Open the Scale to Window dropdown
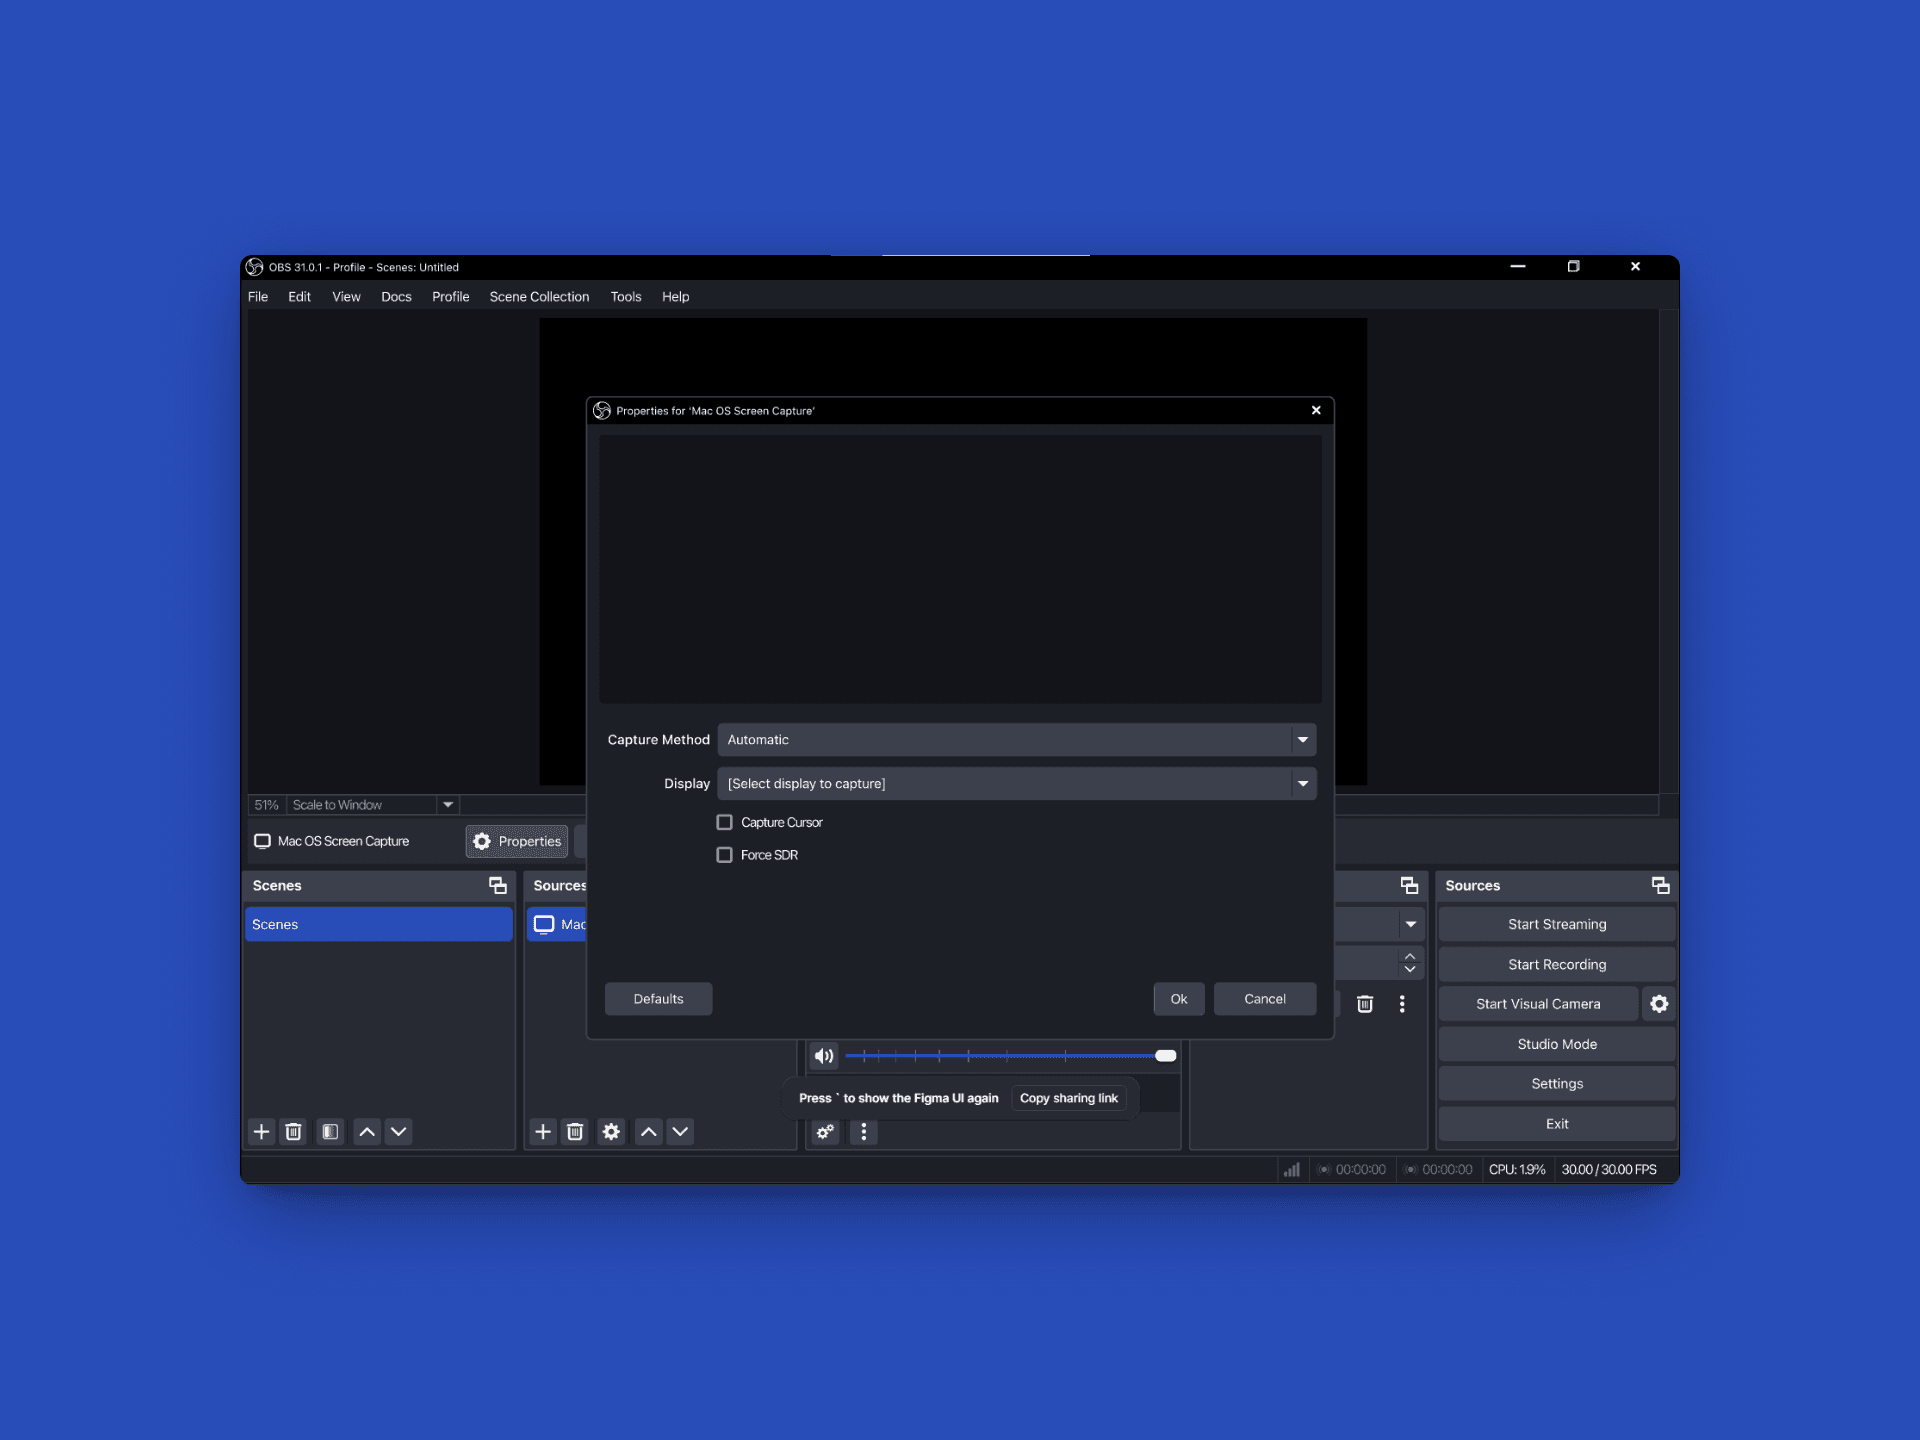 click(x=448, y=804)
